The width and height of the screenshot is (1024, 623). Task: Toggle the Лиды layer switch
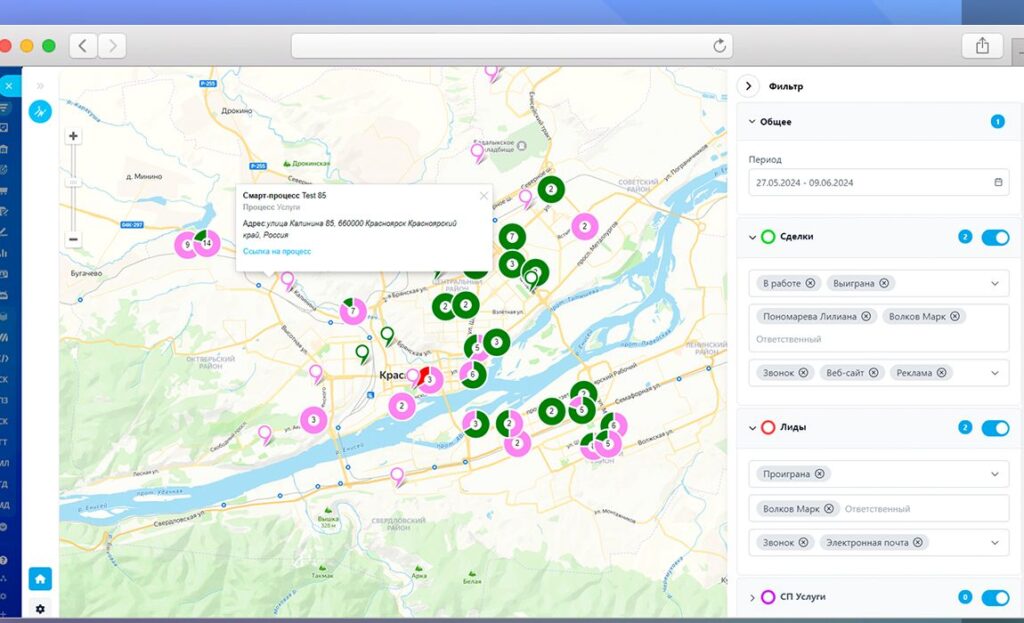pos(995,428)
